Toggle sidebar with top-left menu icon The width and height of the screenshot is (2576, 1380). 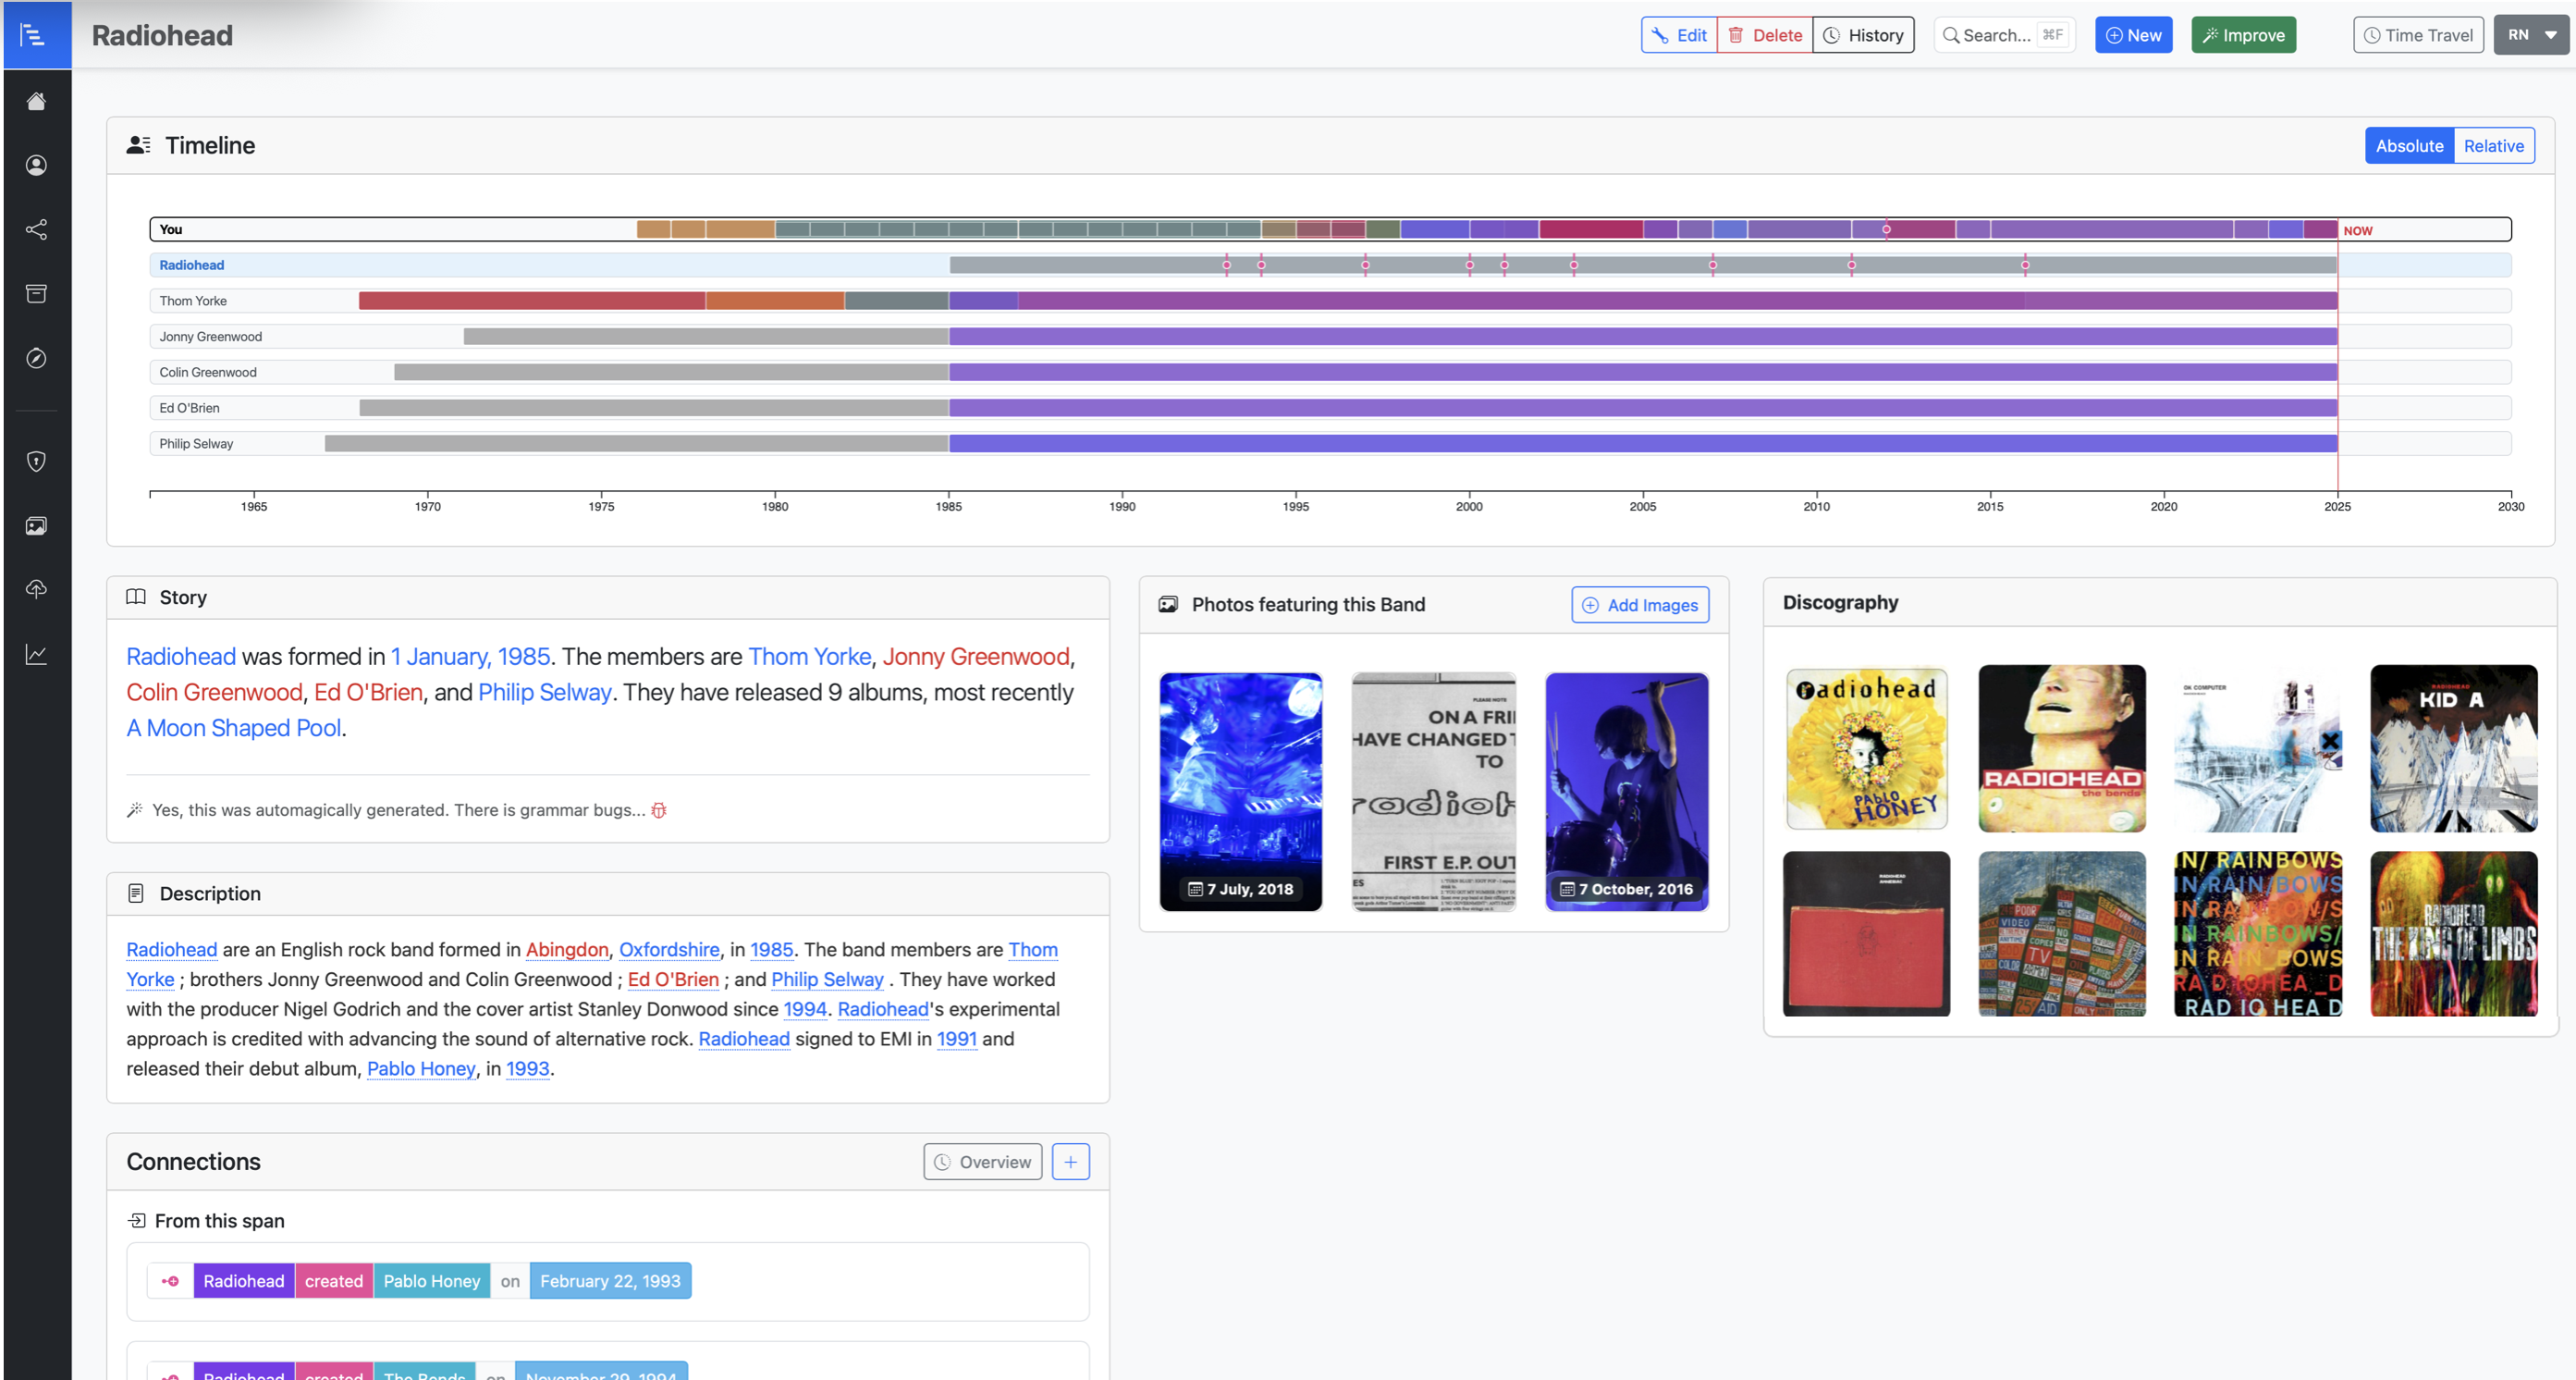pos(34,35)
